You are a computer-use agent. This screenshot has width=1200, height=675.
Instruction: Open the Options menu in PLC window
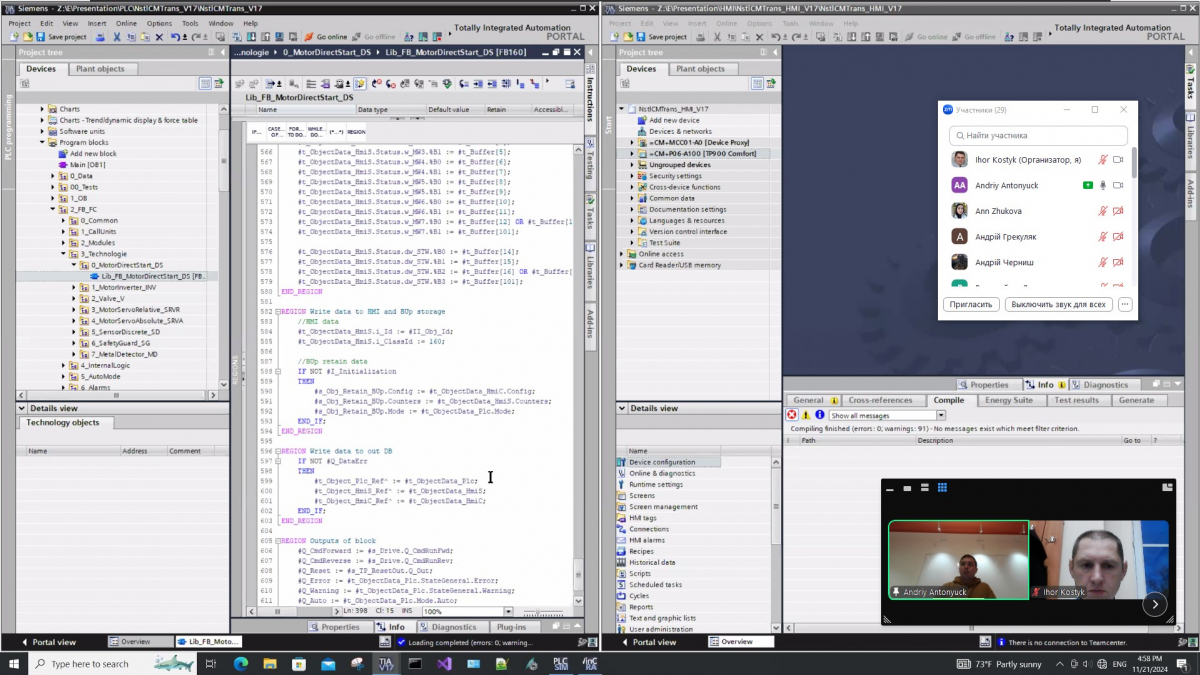click(x=159, y=23)
